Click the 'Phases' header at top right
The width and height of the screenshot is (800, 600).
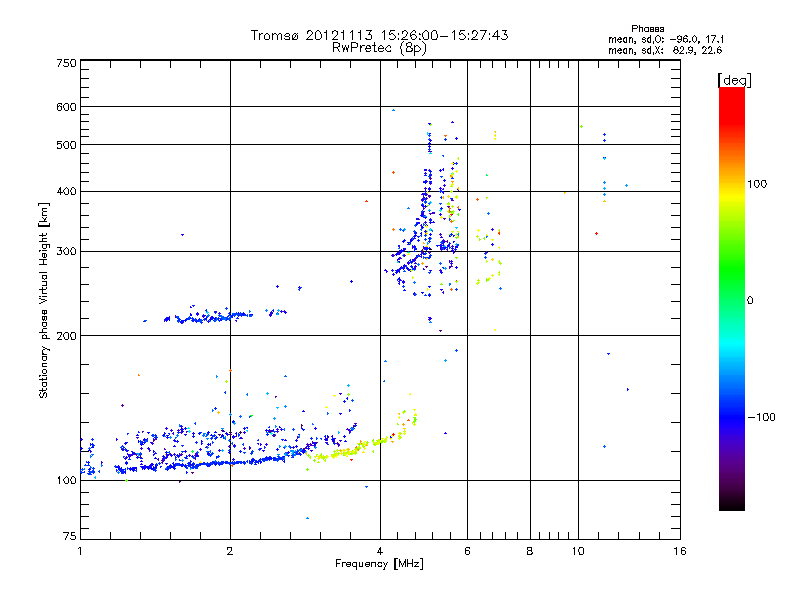[647, 29]
